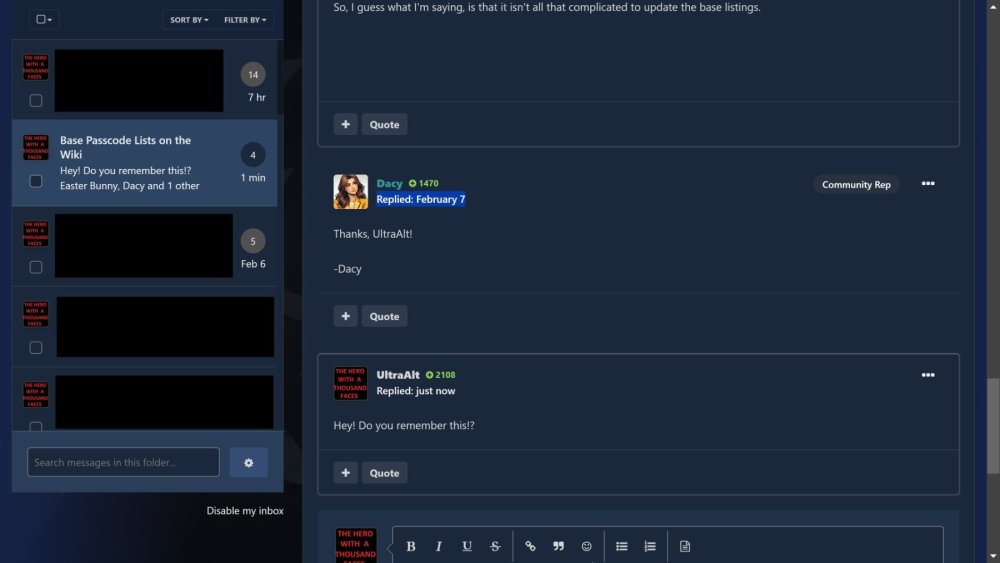1000x563 pixels.
Task: Toggle bold formatting in the reply editor
Action: pyautogui.click(x=411, y=546)
